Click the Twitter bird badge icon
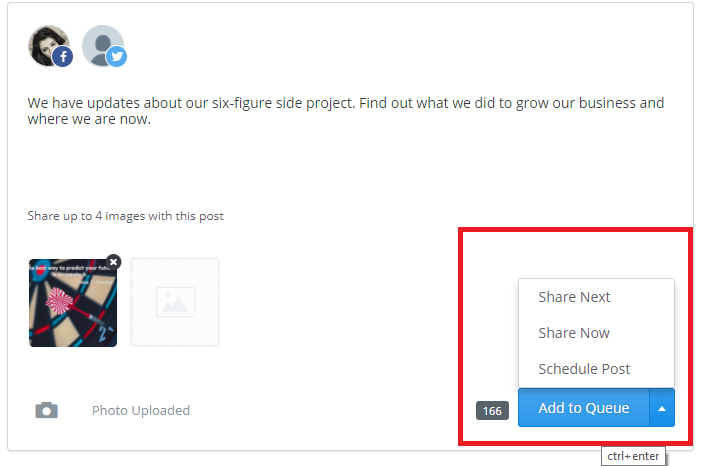The image size is (704, 466). tap(117, 57)
